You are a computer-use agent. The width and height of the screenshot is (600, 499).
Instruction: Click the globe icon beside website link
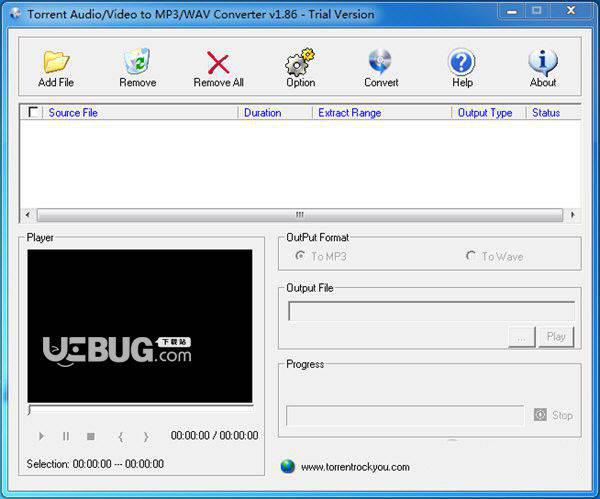pos(287,466)
